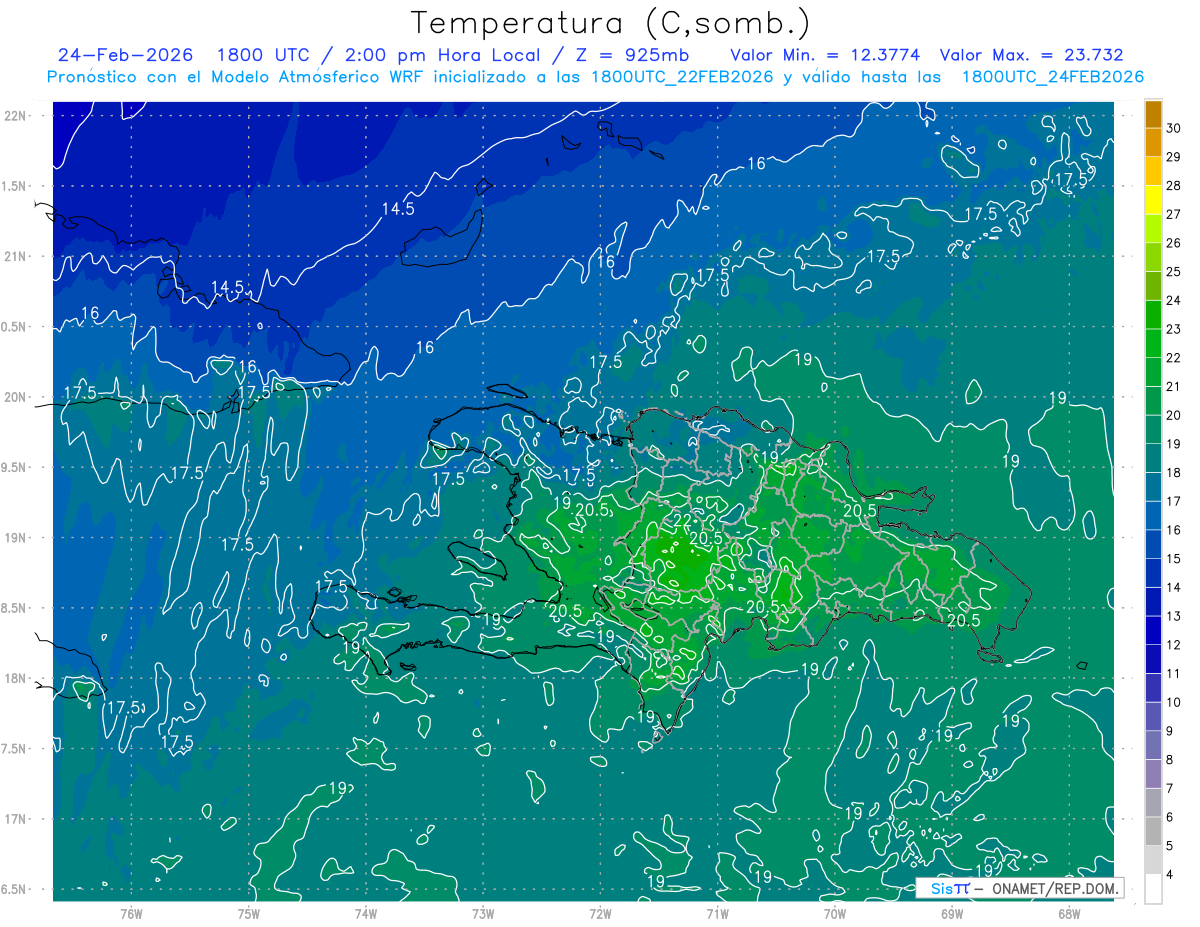1200x927 pixels.
Task: Click the '71W' longitude axis label
Action: [717, 913]
